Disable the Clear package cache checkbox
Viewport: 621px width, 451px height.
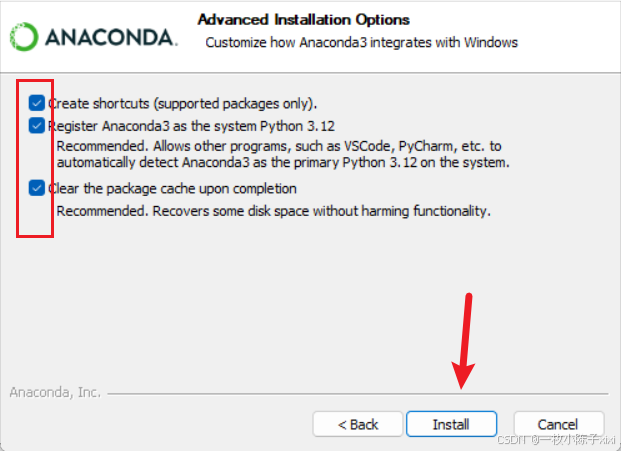point(36,188)
